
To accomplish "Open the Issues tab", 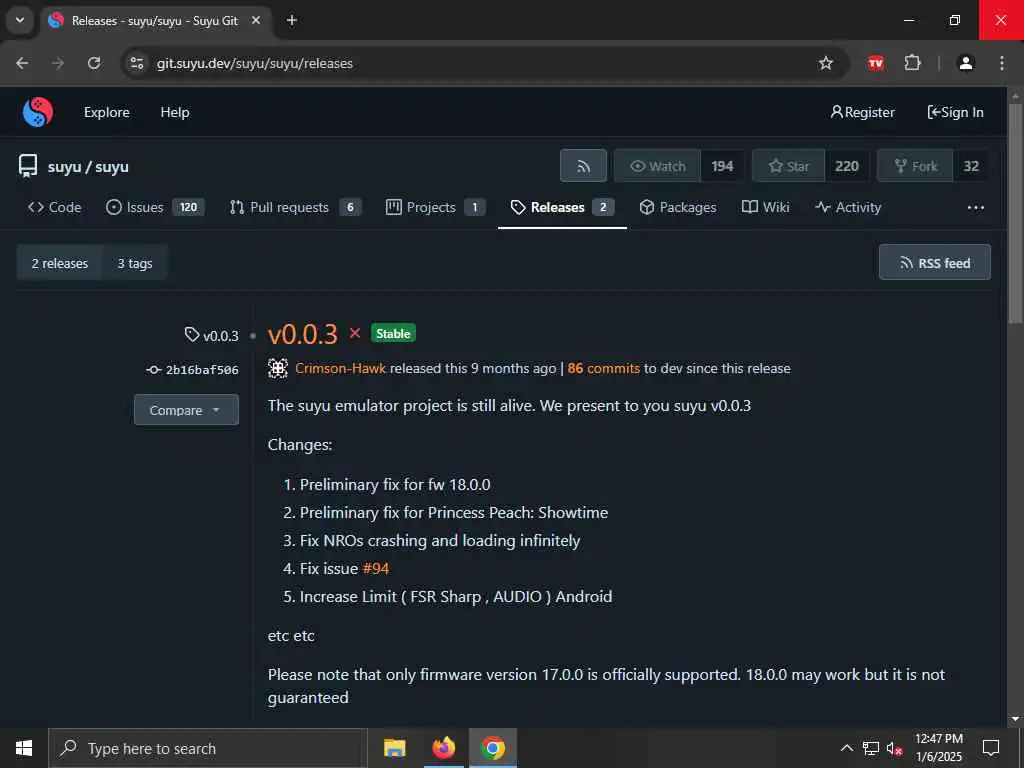I will click(x=155, y=207).
